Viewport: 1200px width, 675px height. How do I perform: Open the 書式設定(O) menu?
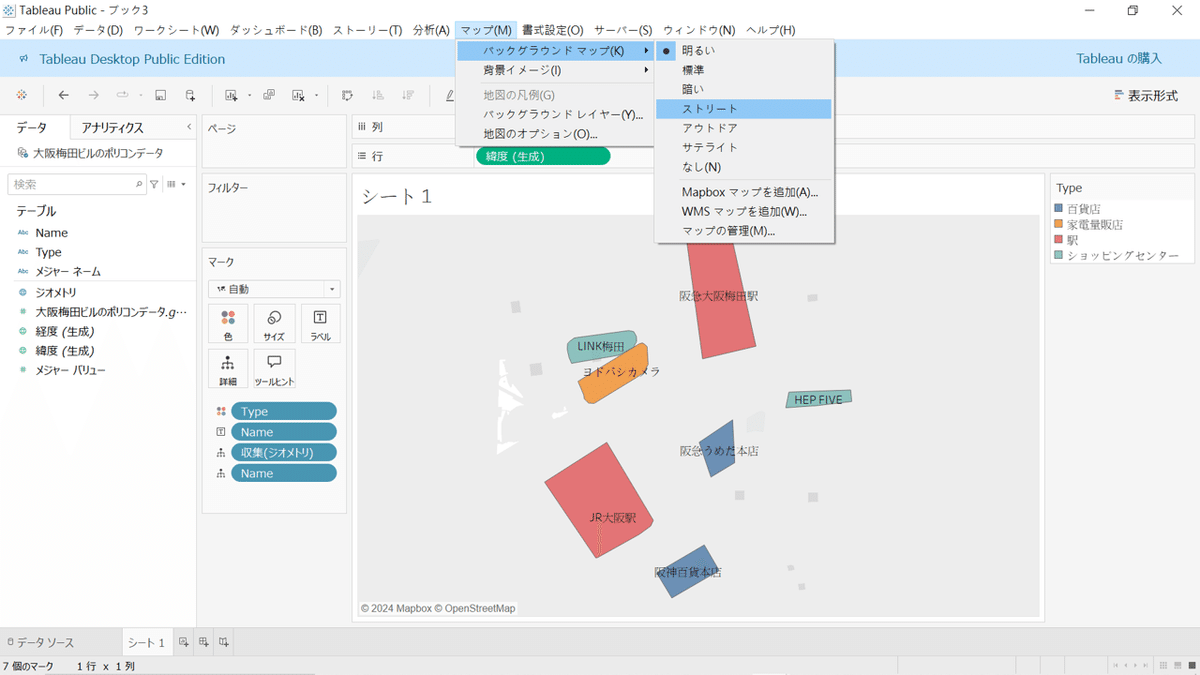(x=552, y=30)
